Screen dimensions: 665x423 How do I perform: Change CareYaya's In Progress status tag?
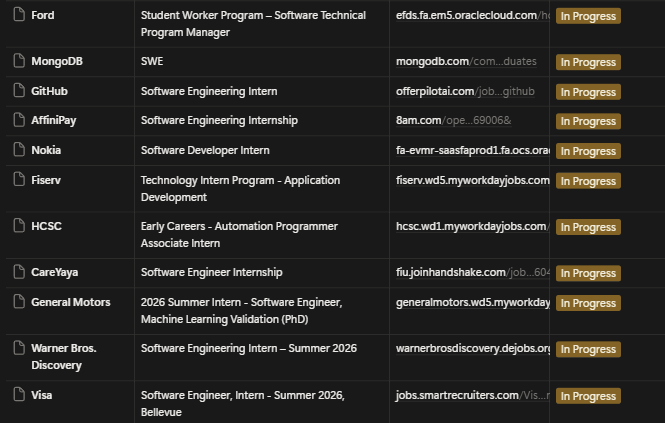click(588, 273)
